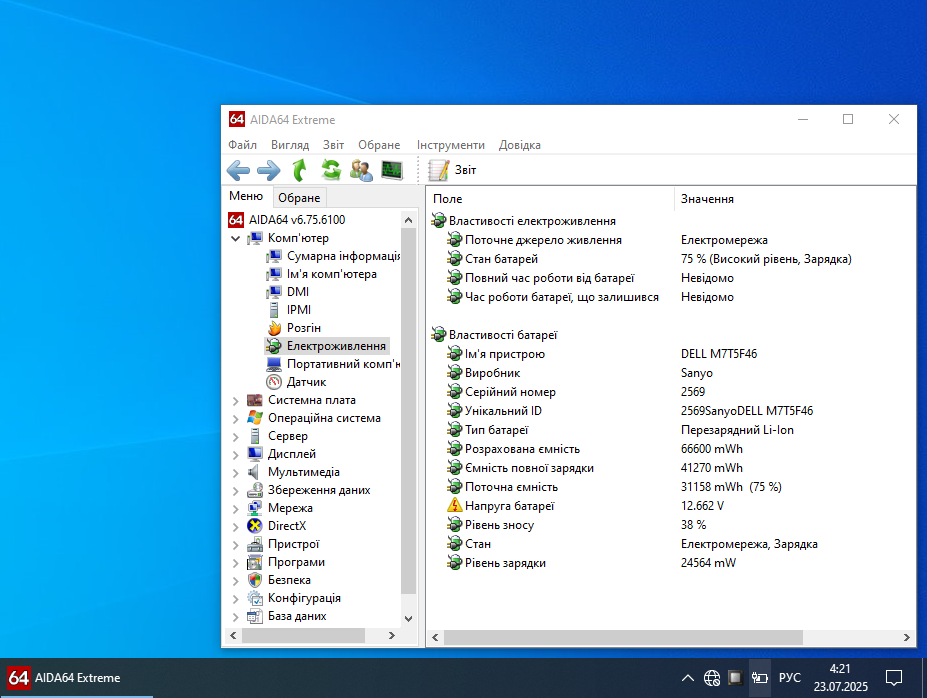Viewport: 927px width, 698px height.
Task: Open the Файл menu
Action: tap(242, 145)
